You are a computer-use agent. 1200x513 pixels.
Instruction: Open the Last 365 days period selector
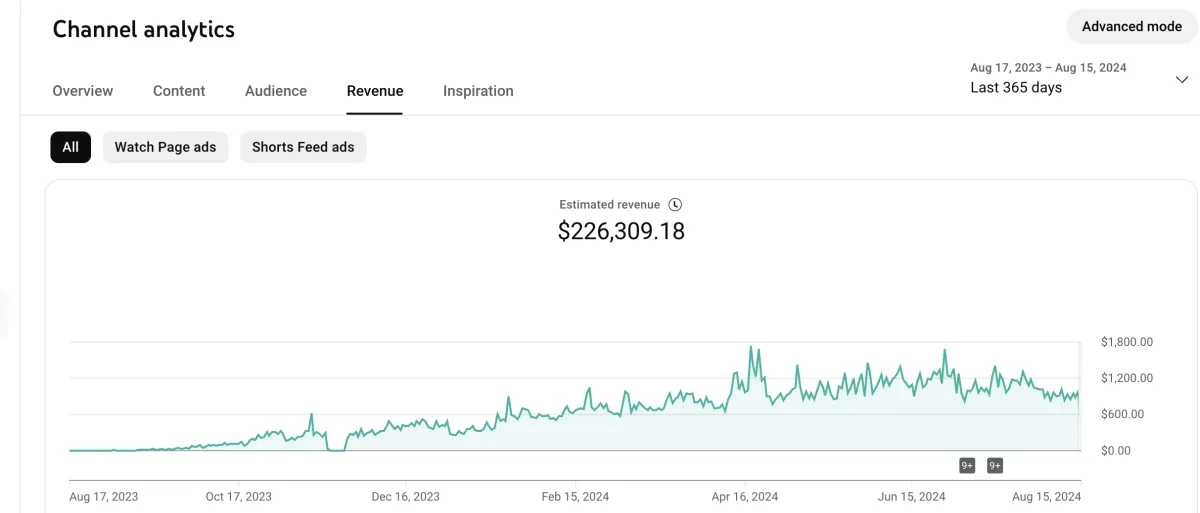(x=1016, y=87)
